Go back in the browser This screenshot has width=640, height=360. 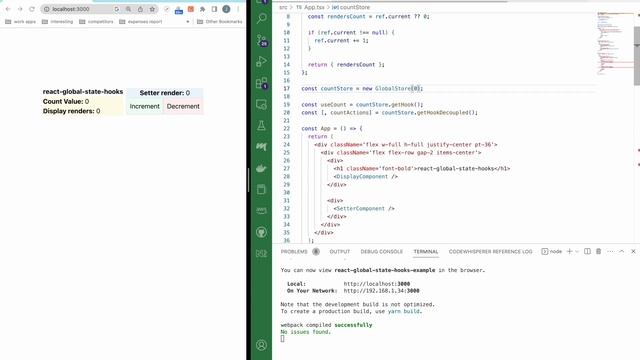(8, 9)
